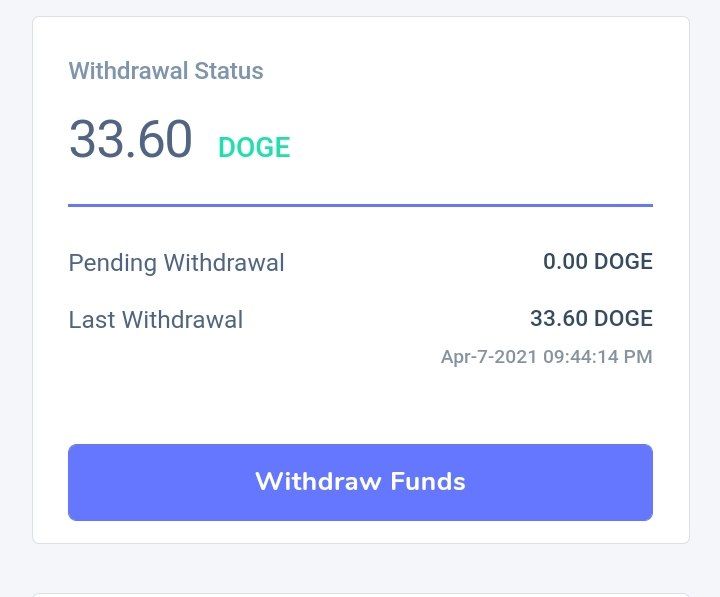This screenshot has width=720, height=597.
Task: Click the blue divider line below balance
Action: (360, 205)
